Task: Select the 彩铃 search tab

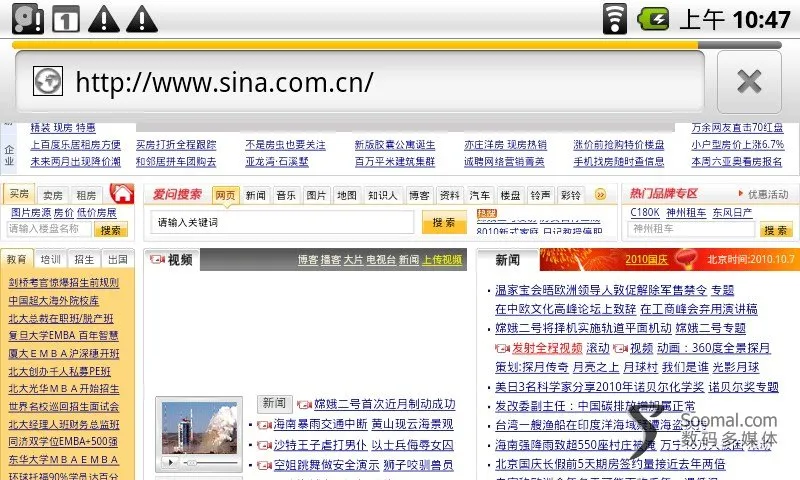Action: [x=570, y=195]
